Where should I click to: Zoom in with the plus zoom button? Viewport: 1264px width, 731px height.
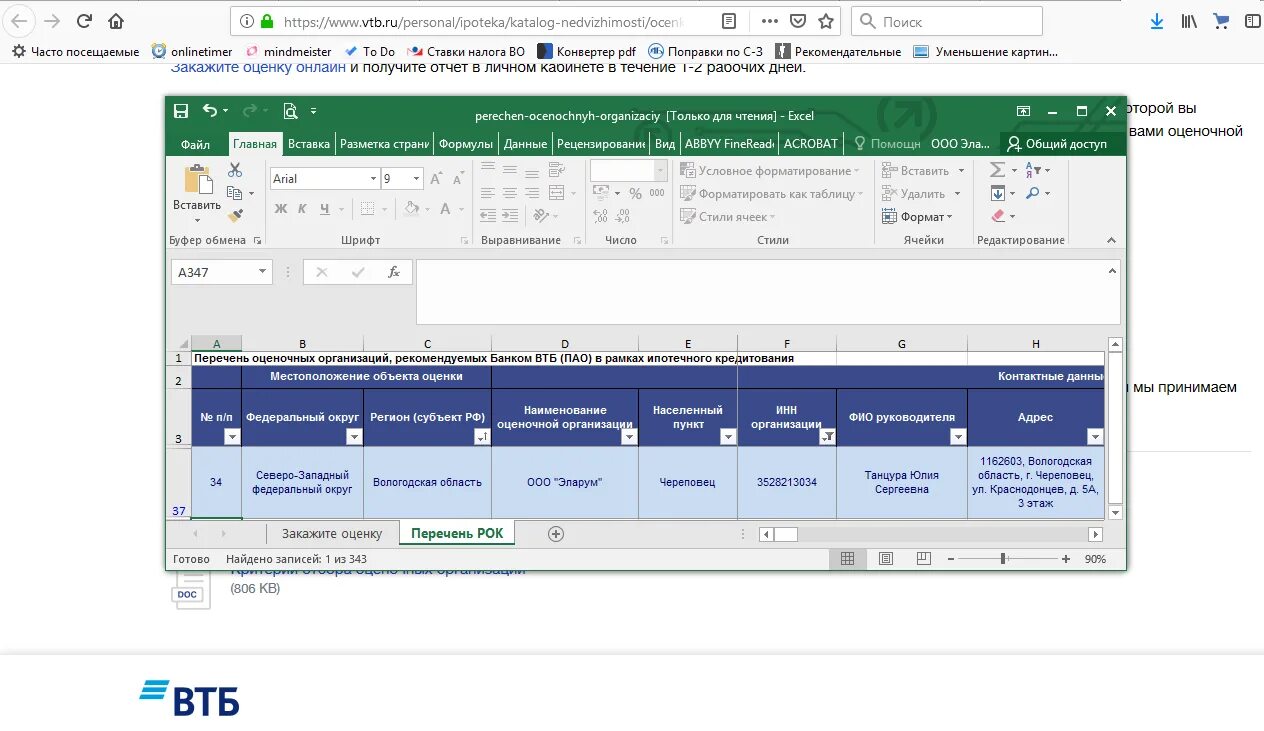point(1066,559)
